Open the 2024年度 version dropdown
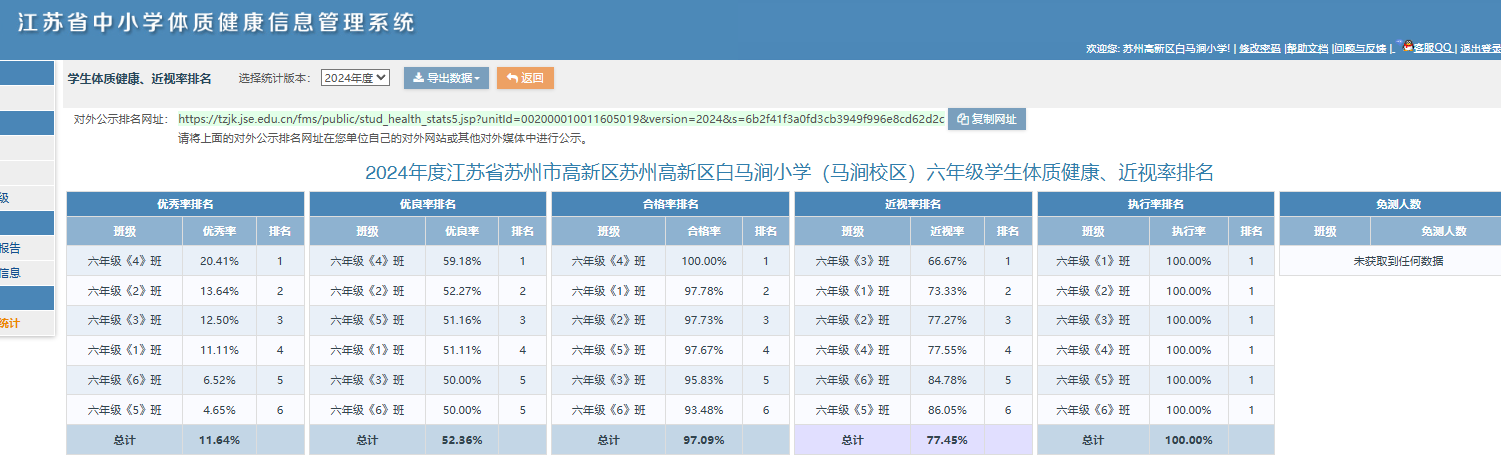Screen dimensions: 1501x475 pyautogui.click(x=355, y=78)
